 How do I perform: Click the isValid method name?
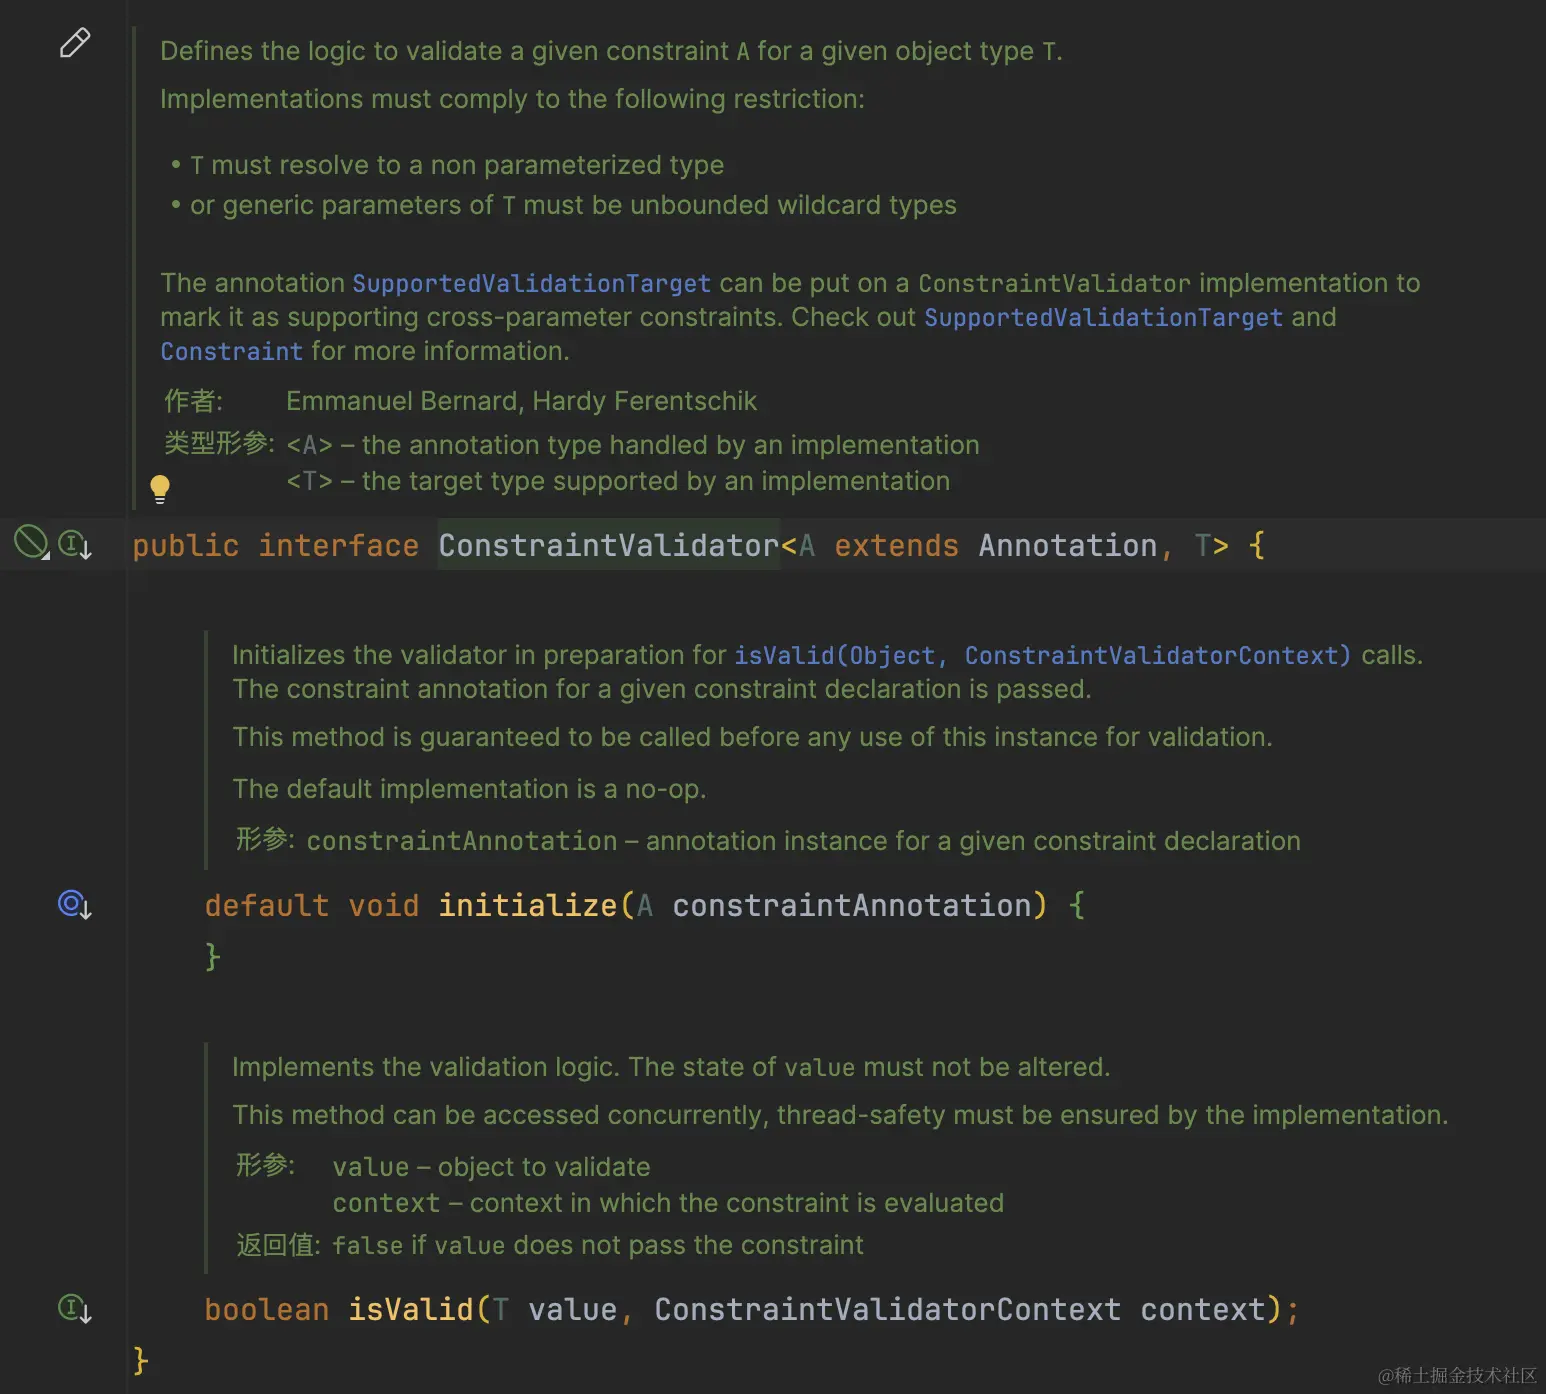[x=411, y=1310]
